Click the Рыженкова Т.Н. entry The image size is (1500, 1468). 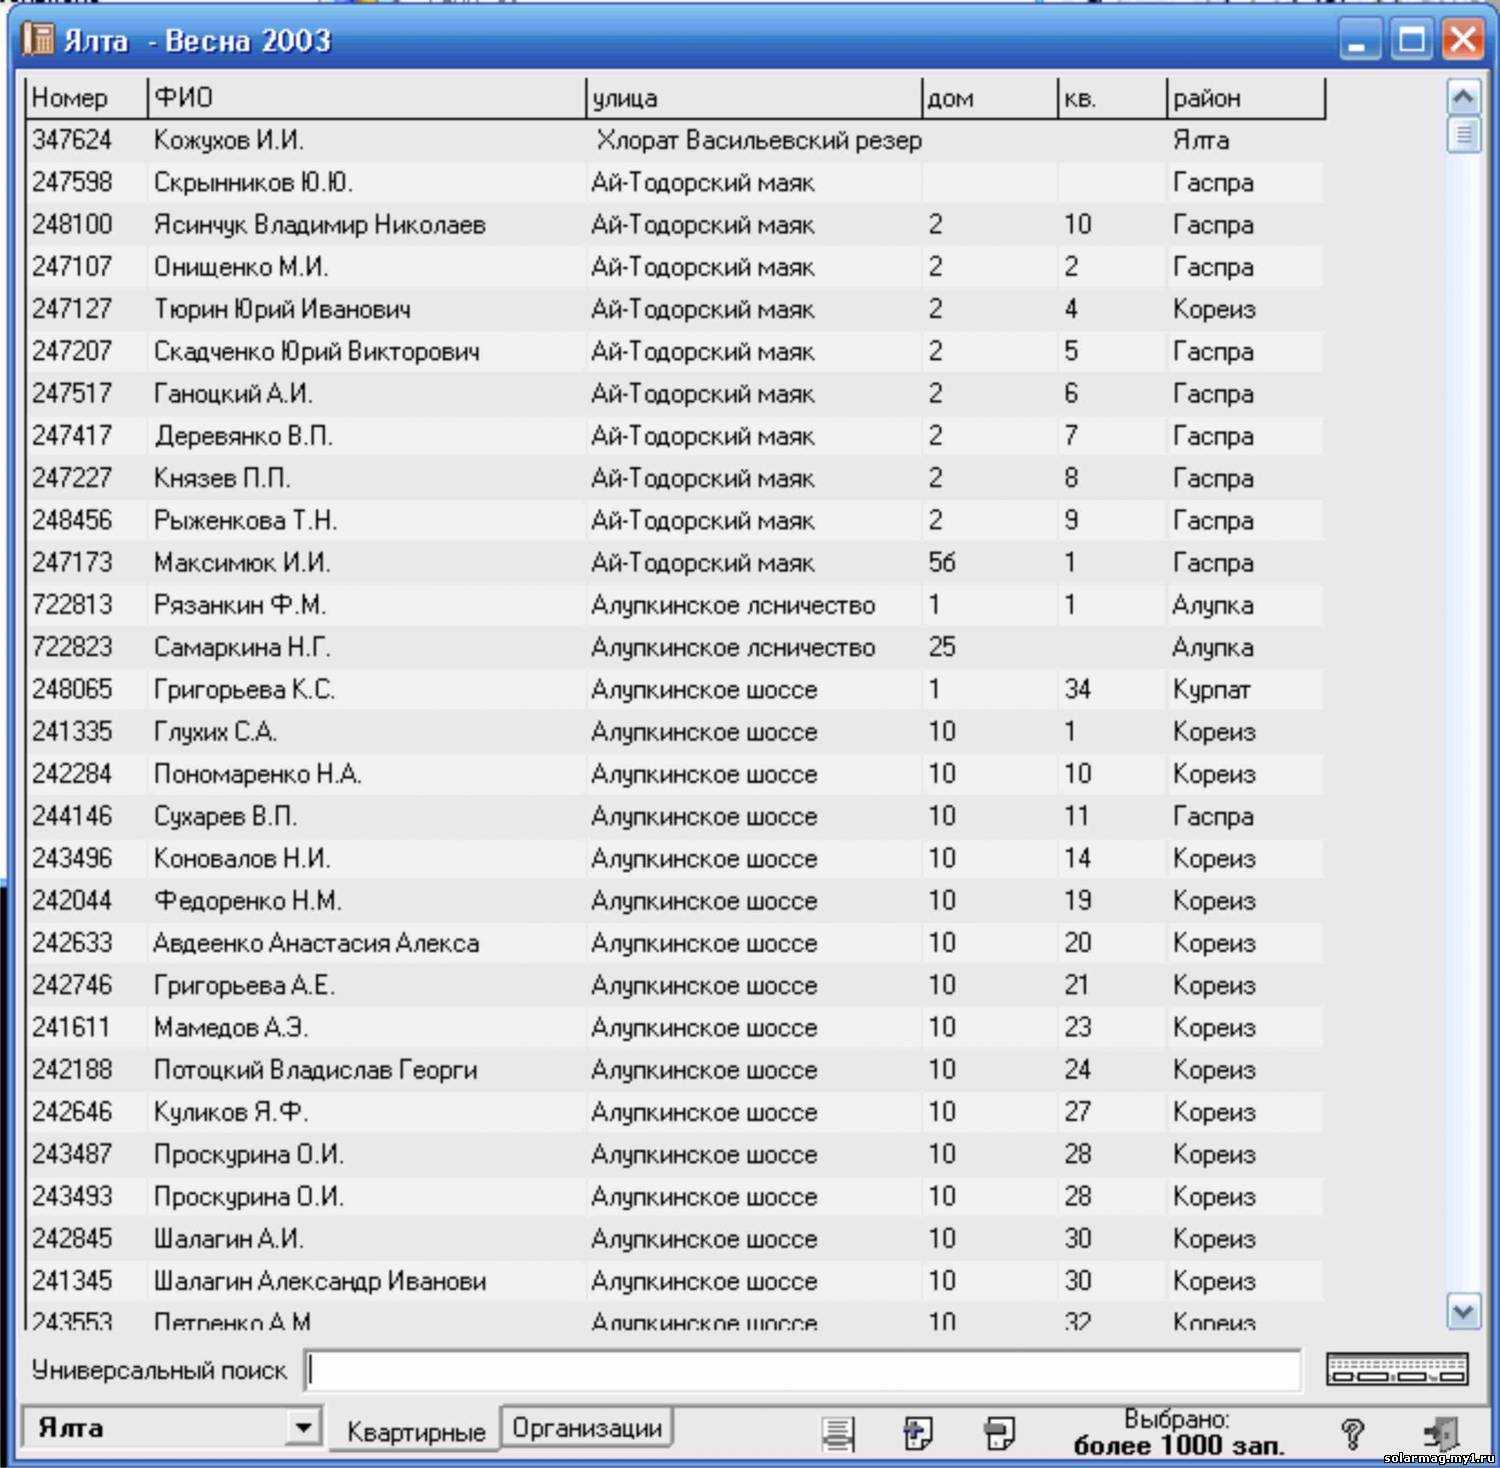(675, 520)
